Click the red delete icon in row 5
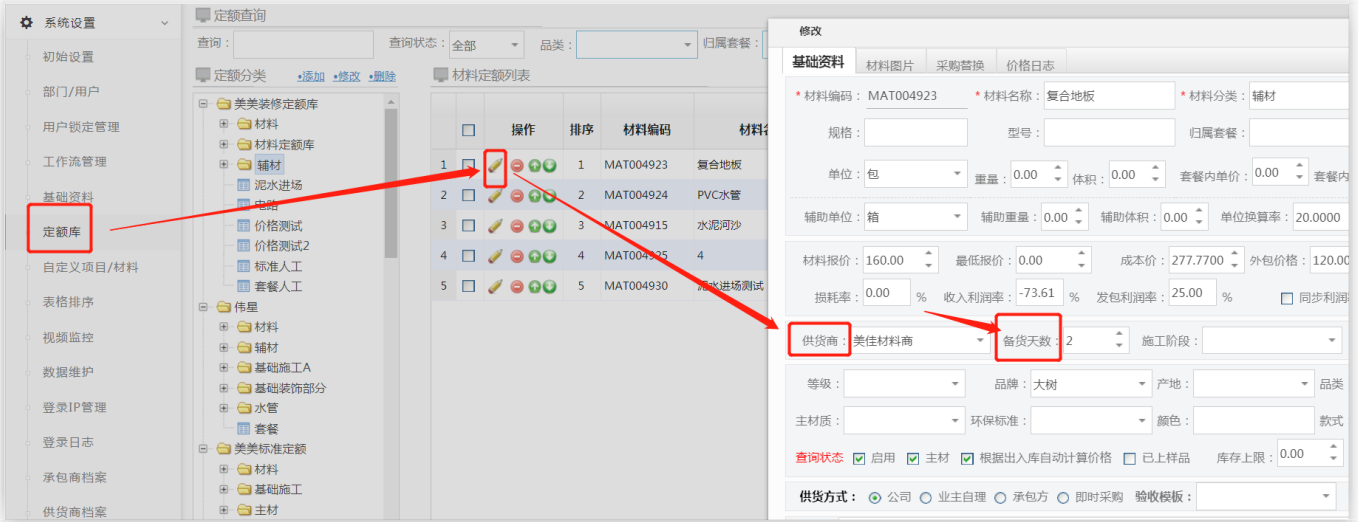This screenshot has height=522, width=1358. click(x=517, y=287)
